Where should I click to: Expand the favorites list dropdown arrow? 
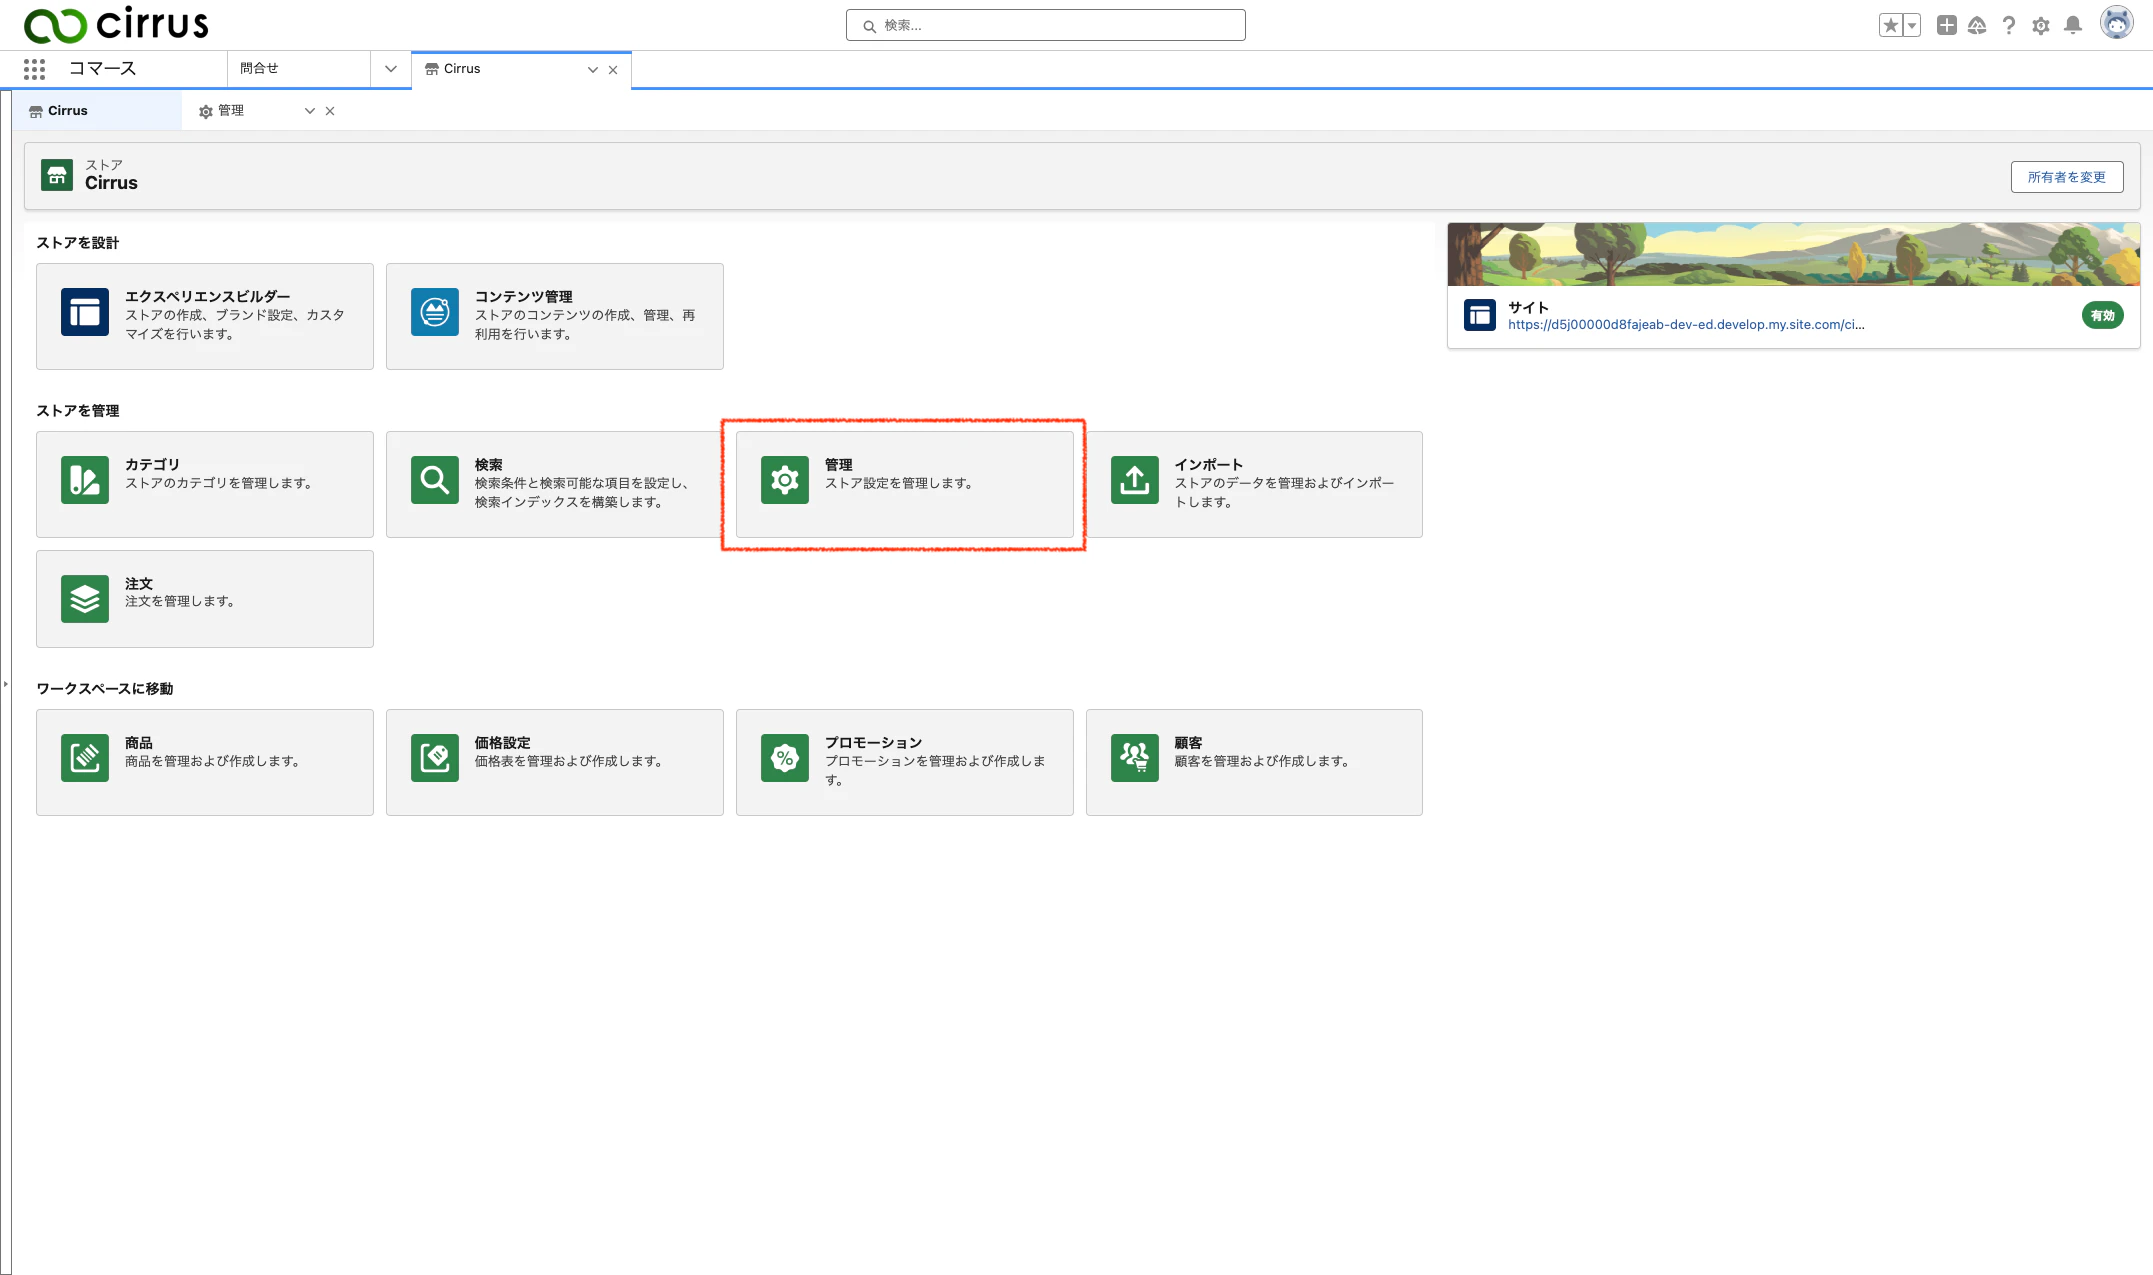pos(1912,25)
